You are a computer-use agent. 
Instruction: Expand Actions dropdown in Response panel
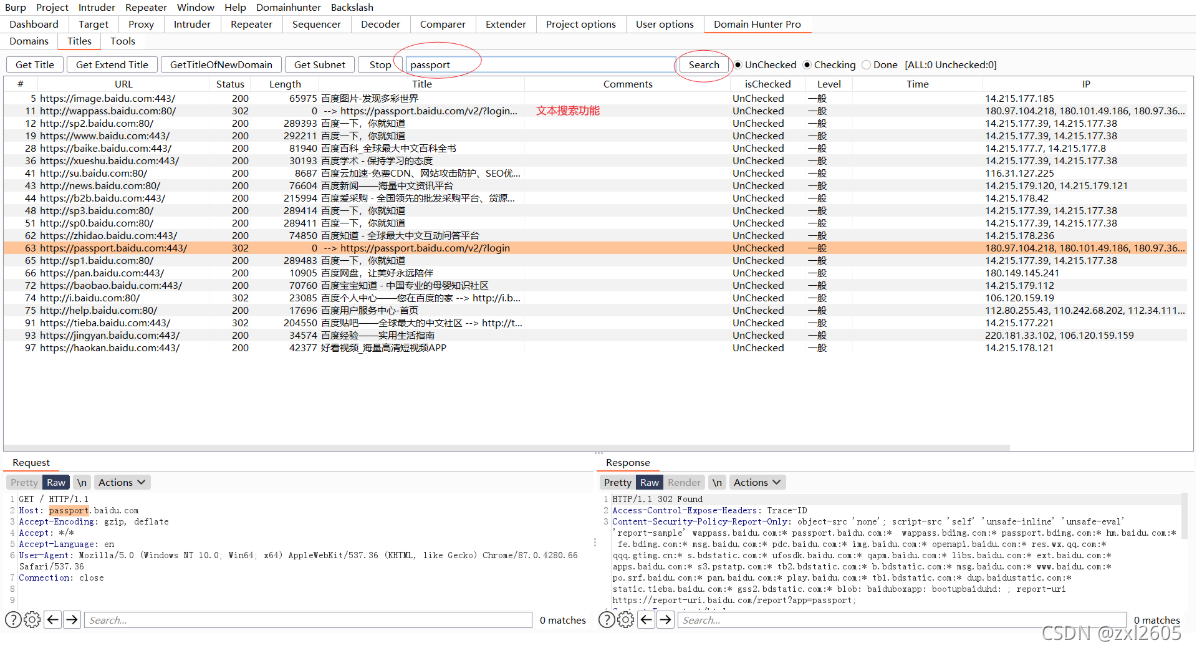click(756, 482)
